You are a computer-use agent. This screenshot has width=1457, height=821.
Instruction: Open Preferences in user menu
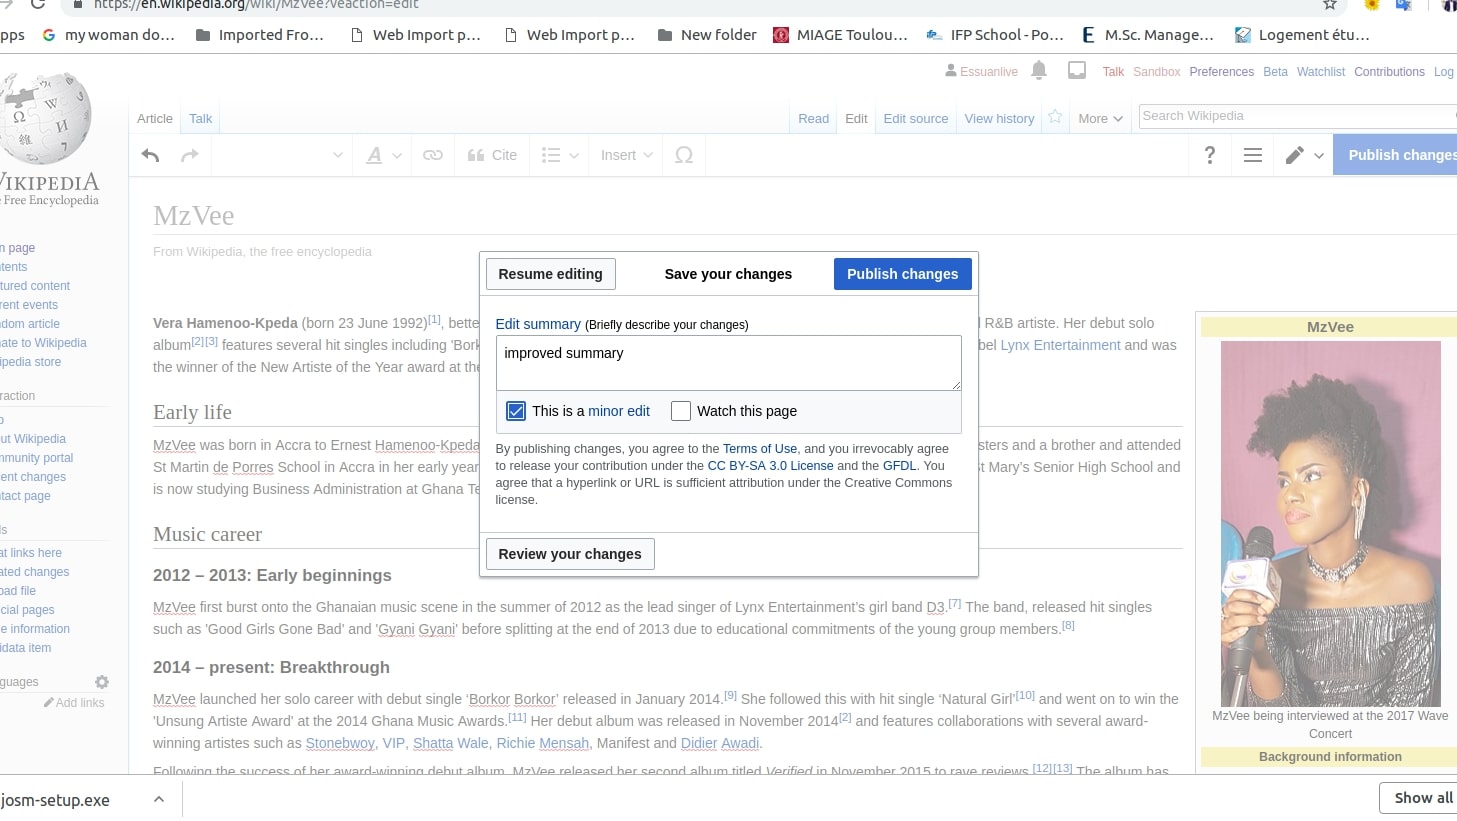(x=1222, y=72)
